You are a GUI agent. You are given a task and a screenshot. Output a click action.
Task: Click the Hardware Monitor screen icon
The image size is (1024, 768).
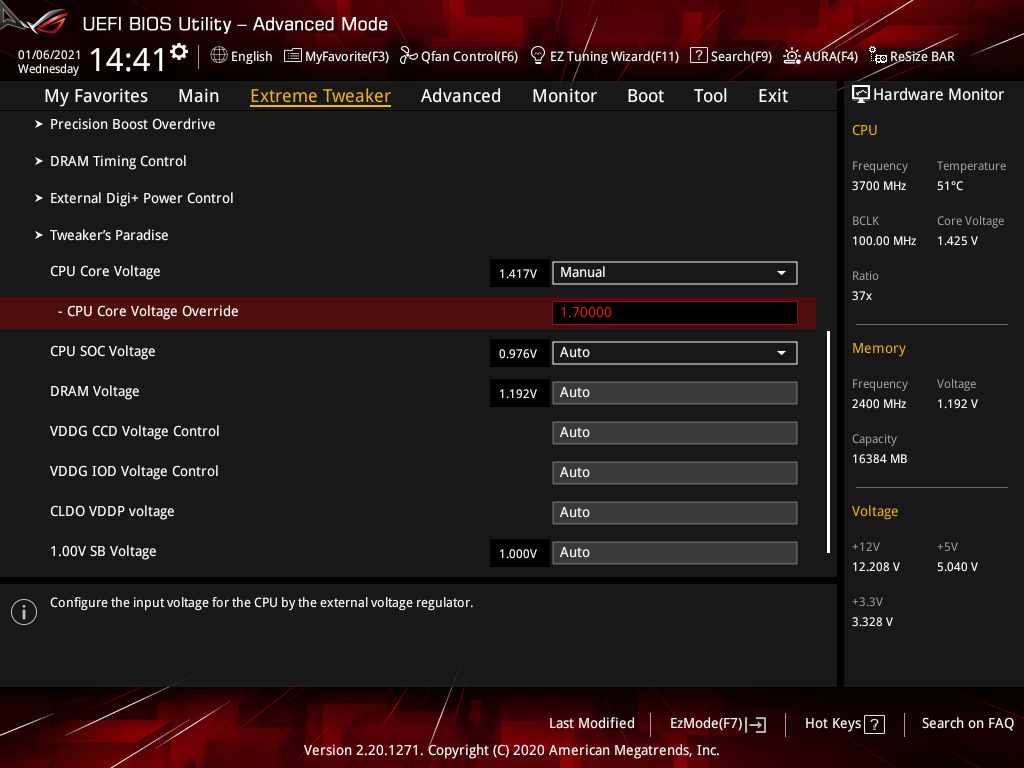[x=861, y=95]
